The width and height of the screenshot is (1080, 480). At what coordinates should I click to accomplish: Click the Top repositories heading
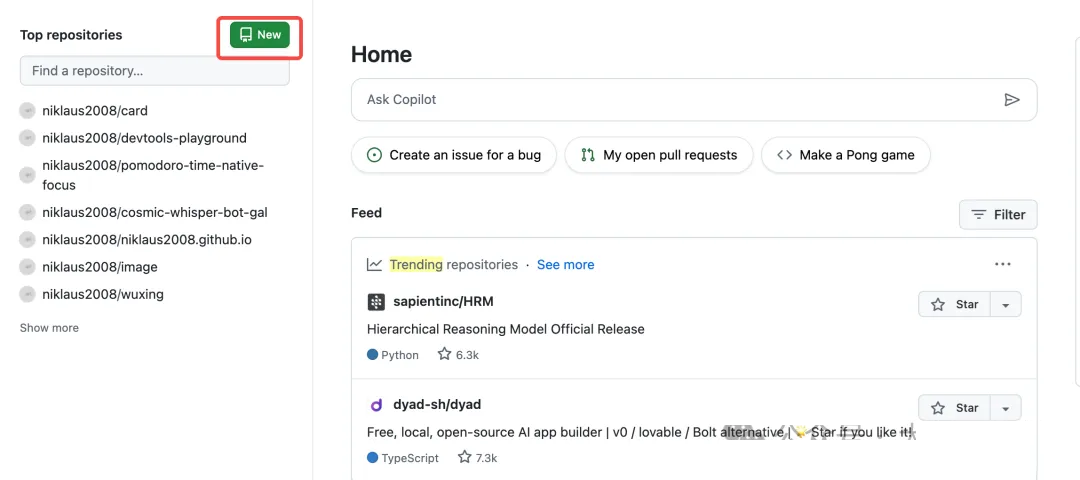[x=71, y=35]
